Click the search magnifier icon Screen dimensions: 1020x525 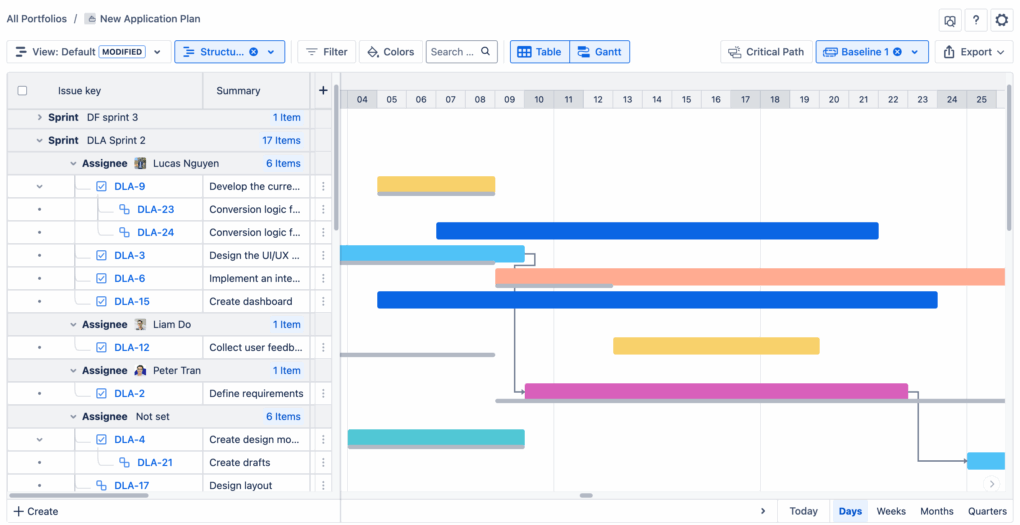[485, 51]
